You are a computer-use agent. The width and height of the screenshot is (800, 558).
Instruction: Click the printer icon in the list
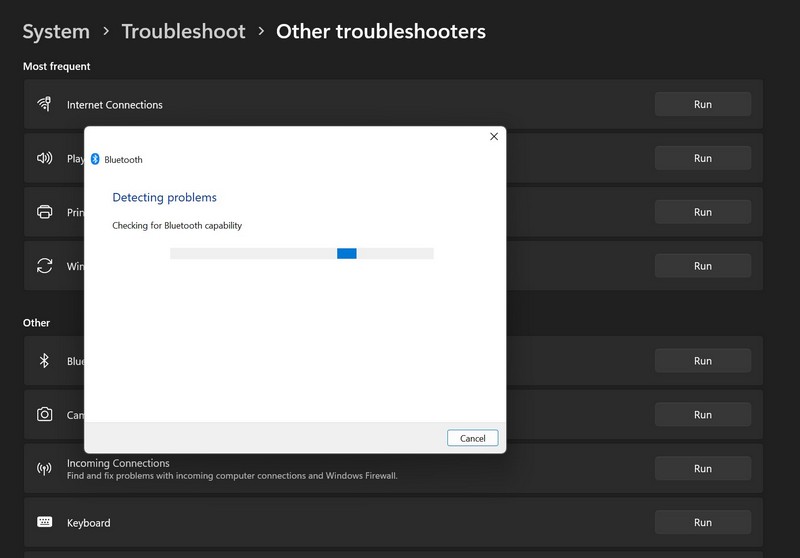44,212
